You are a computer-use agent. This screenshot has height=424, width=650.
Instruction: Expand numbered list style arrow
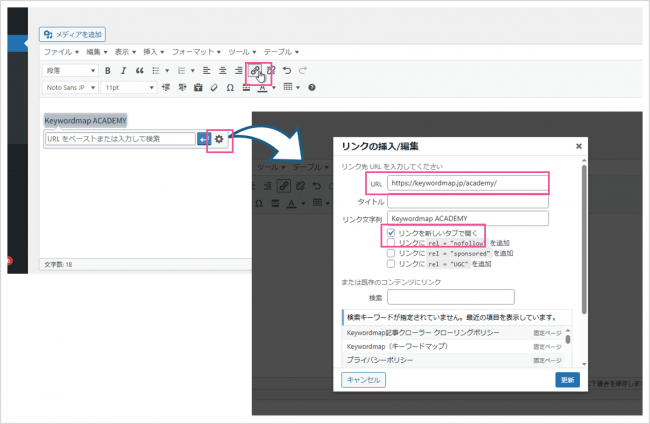coord(192,71)
